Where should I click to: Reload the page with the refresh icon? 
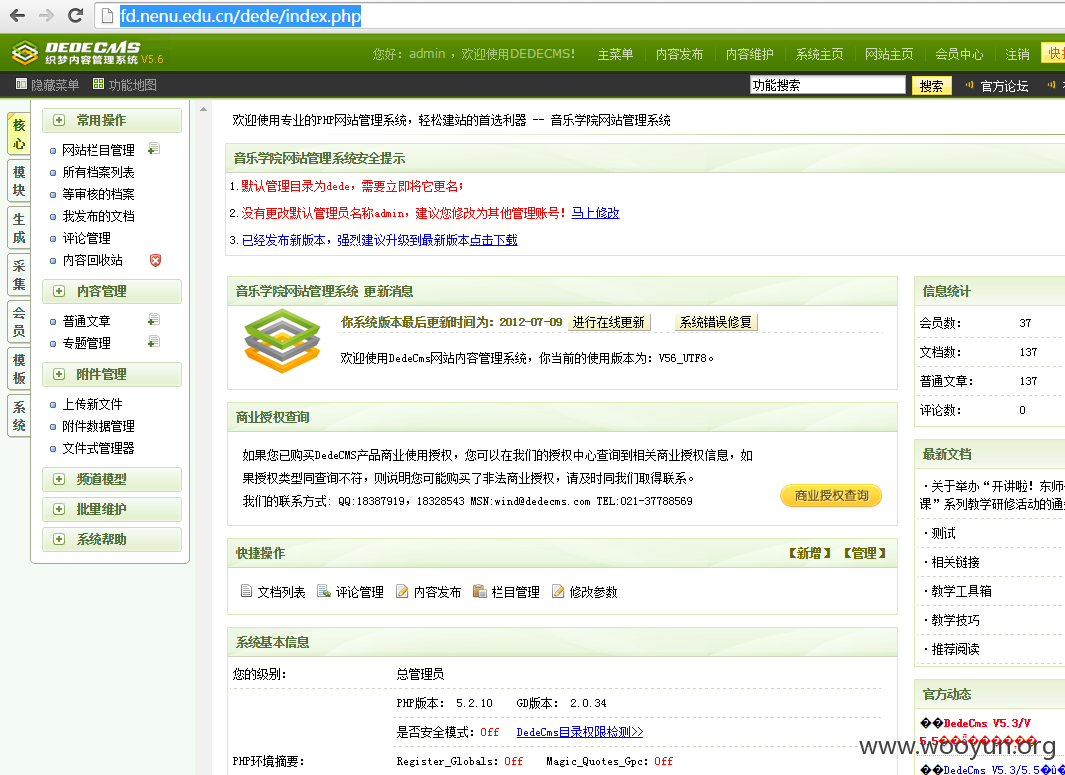point(75,15)
